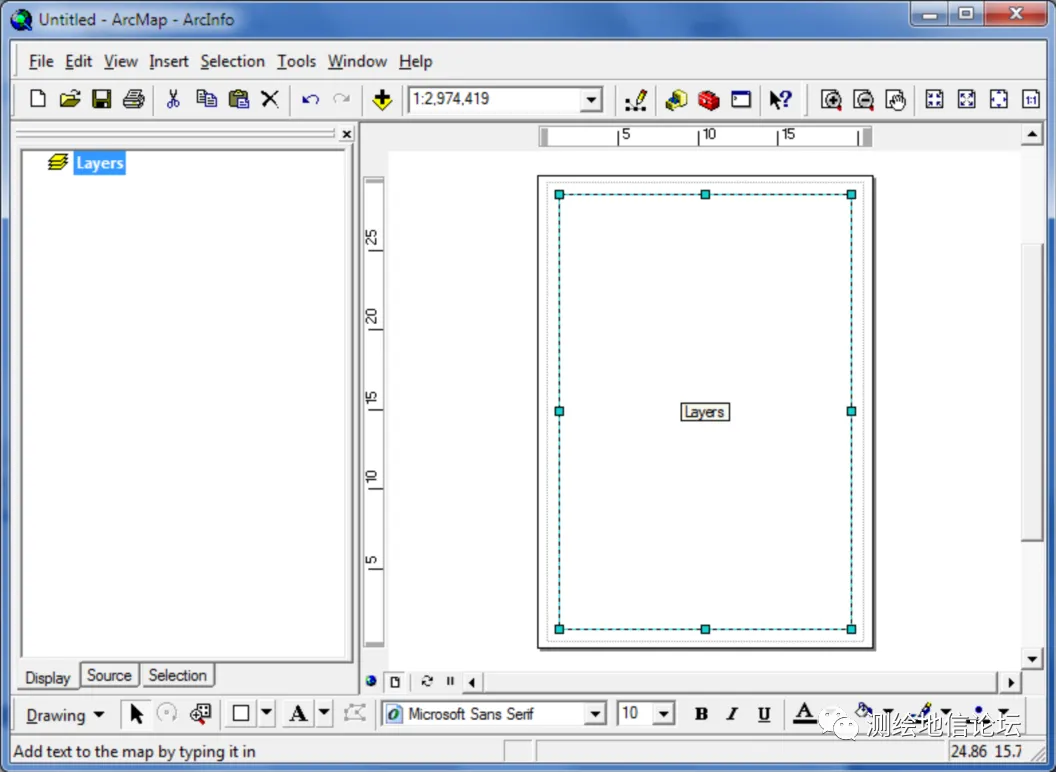Open the Editor Toolbar pencil icon
The height and width of the screenshot is (772, 1056).
click(635, 100)
